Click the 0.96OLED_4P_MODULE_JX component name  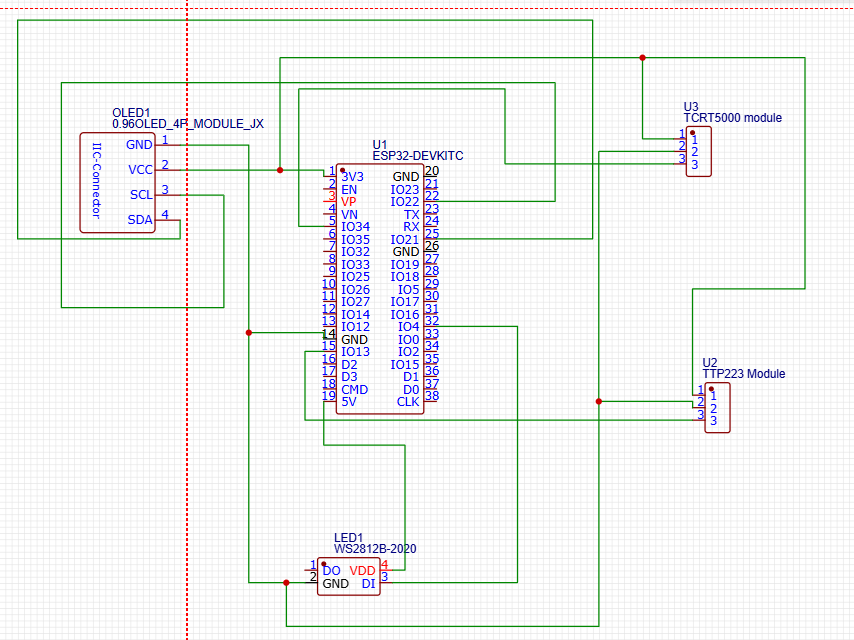(188, 124)
